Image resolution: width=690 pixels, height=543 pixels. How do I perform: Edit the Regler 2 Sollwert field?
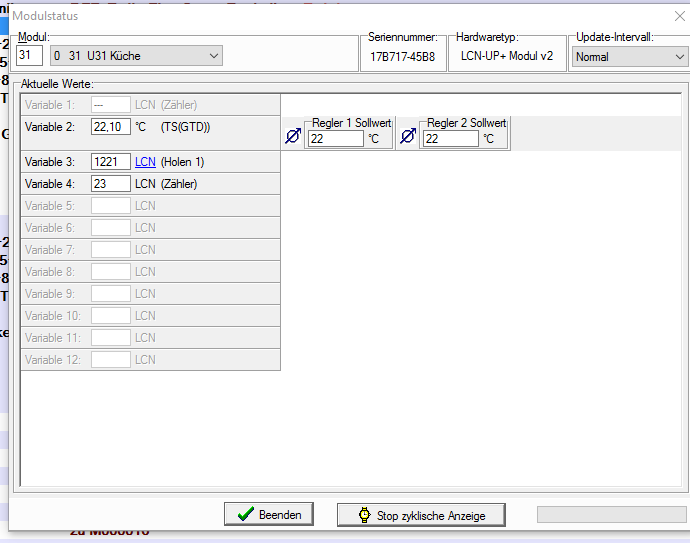[450, 139]
